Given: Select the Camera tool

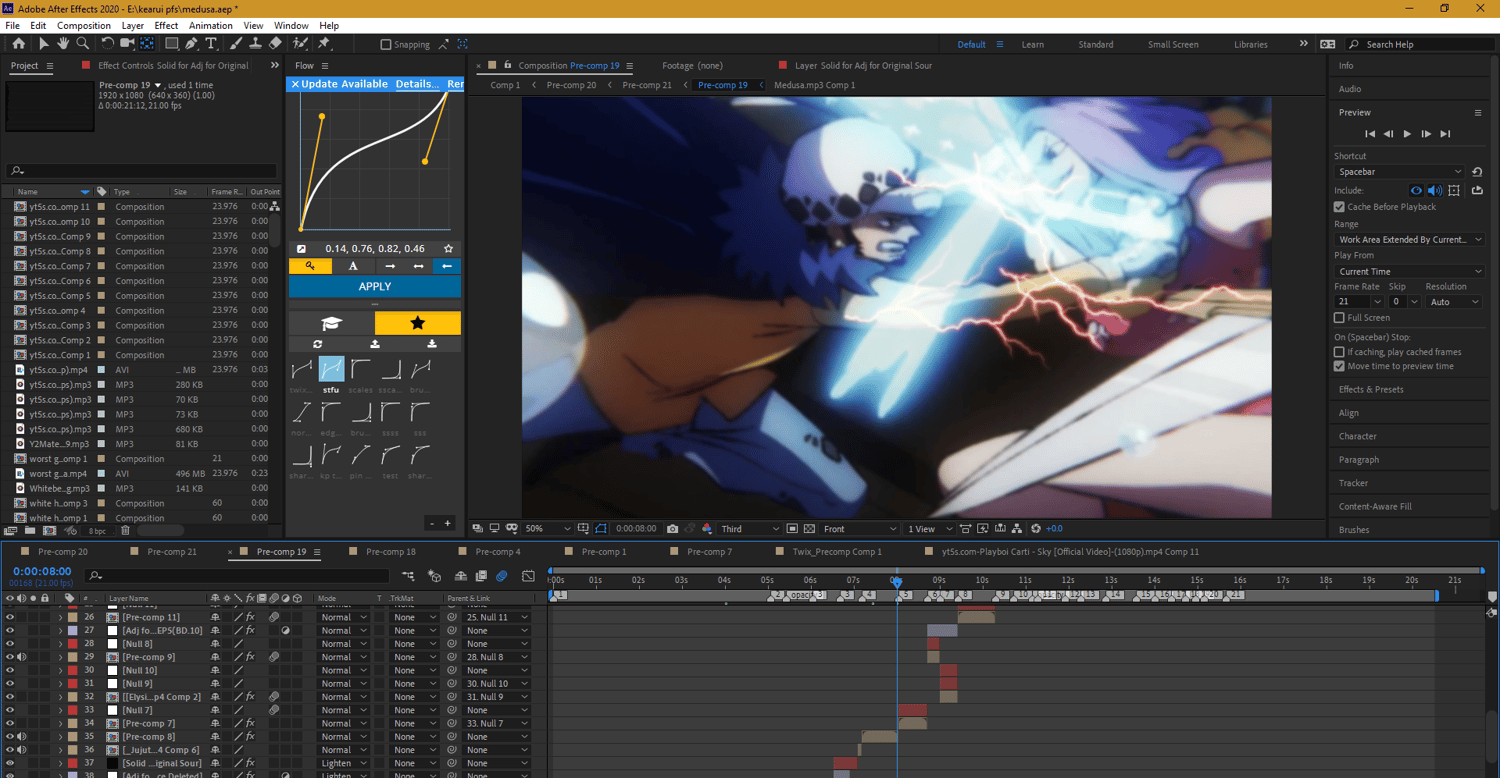Looking at the screenshot, I should pos(127,44).
